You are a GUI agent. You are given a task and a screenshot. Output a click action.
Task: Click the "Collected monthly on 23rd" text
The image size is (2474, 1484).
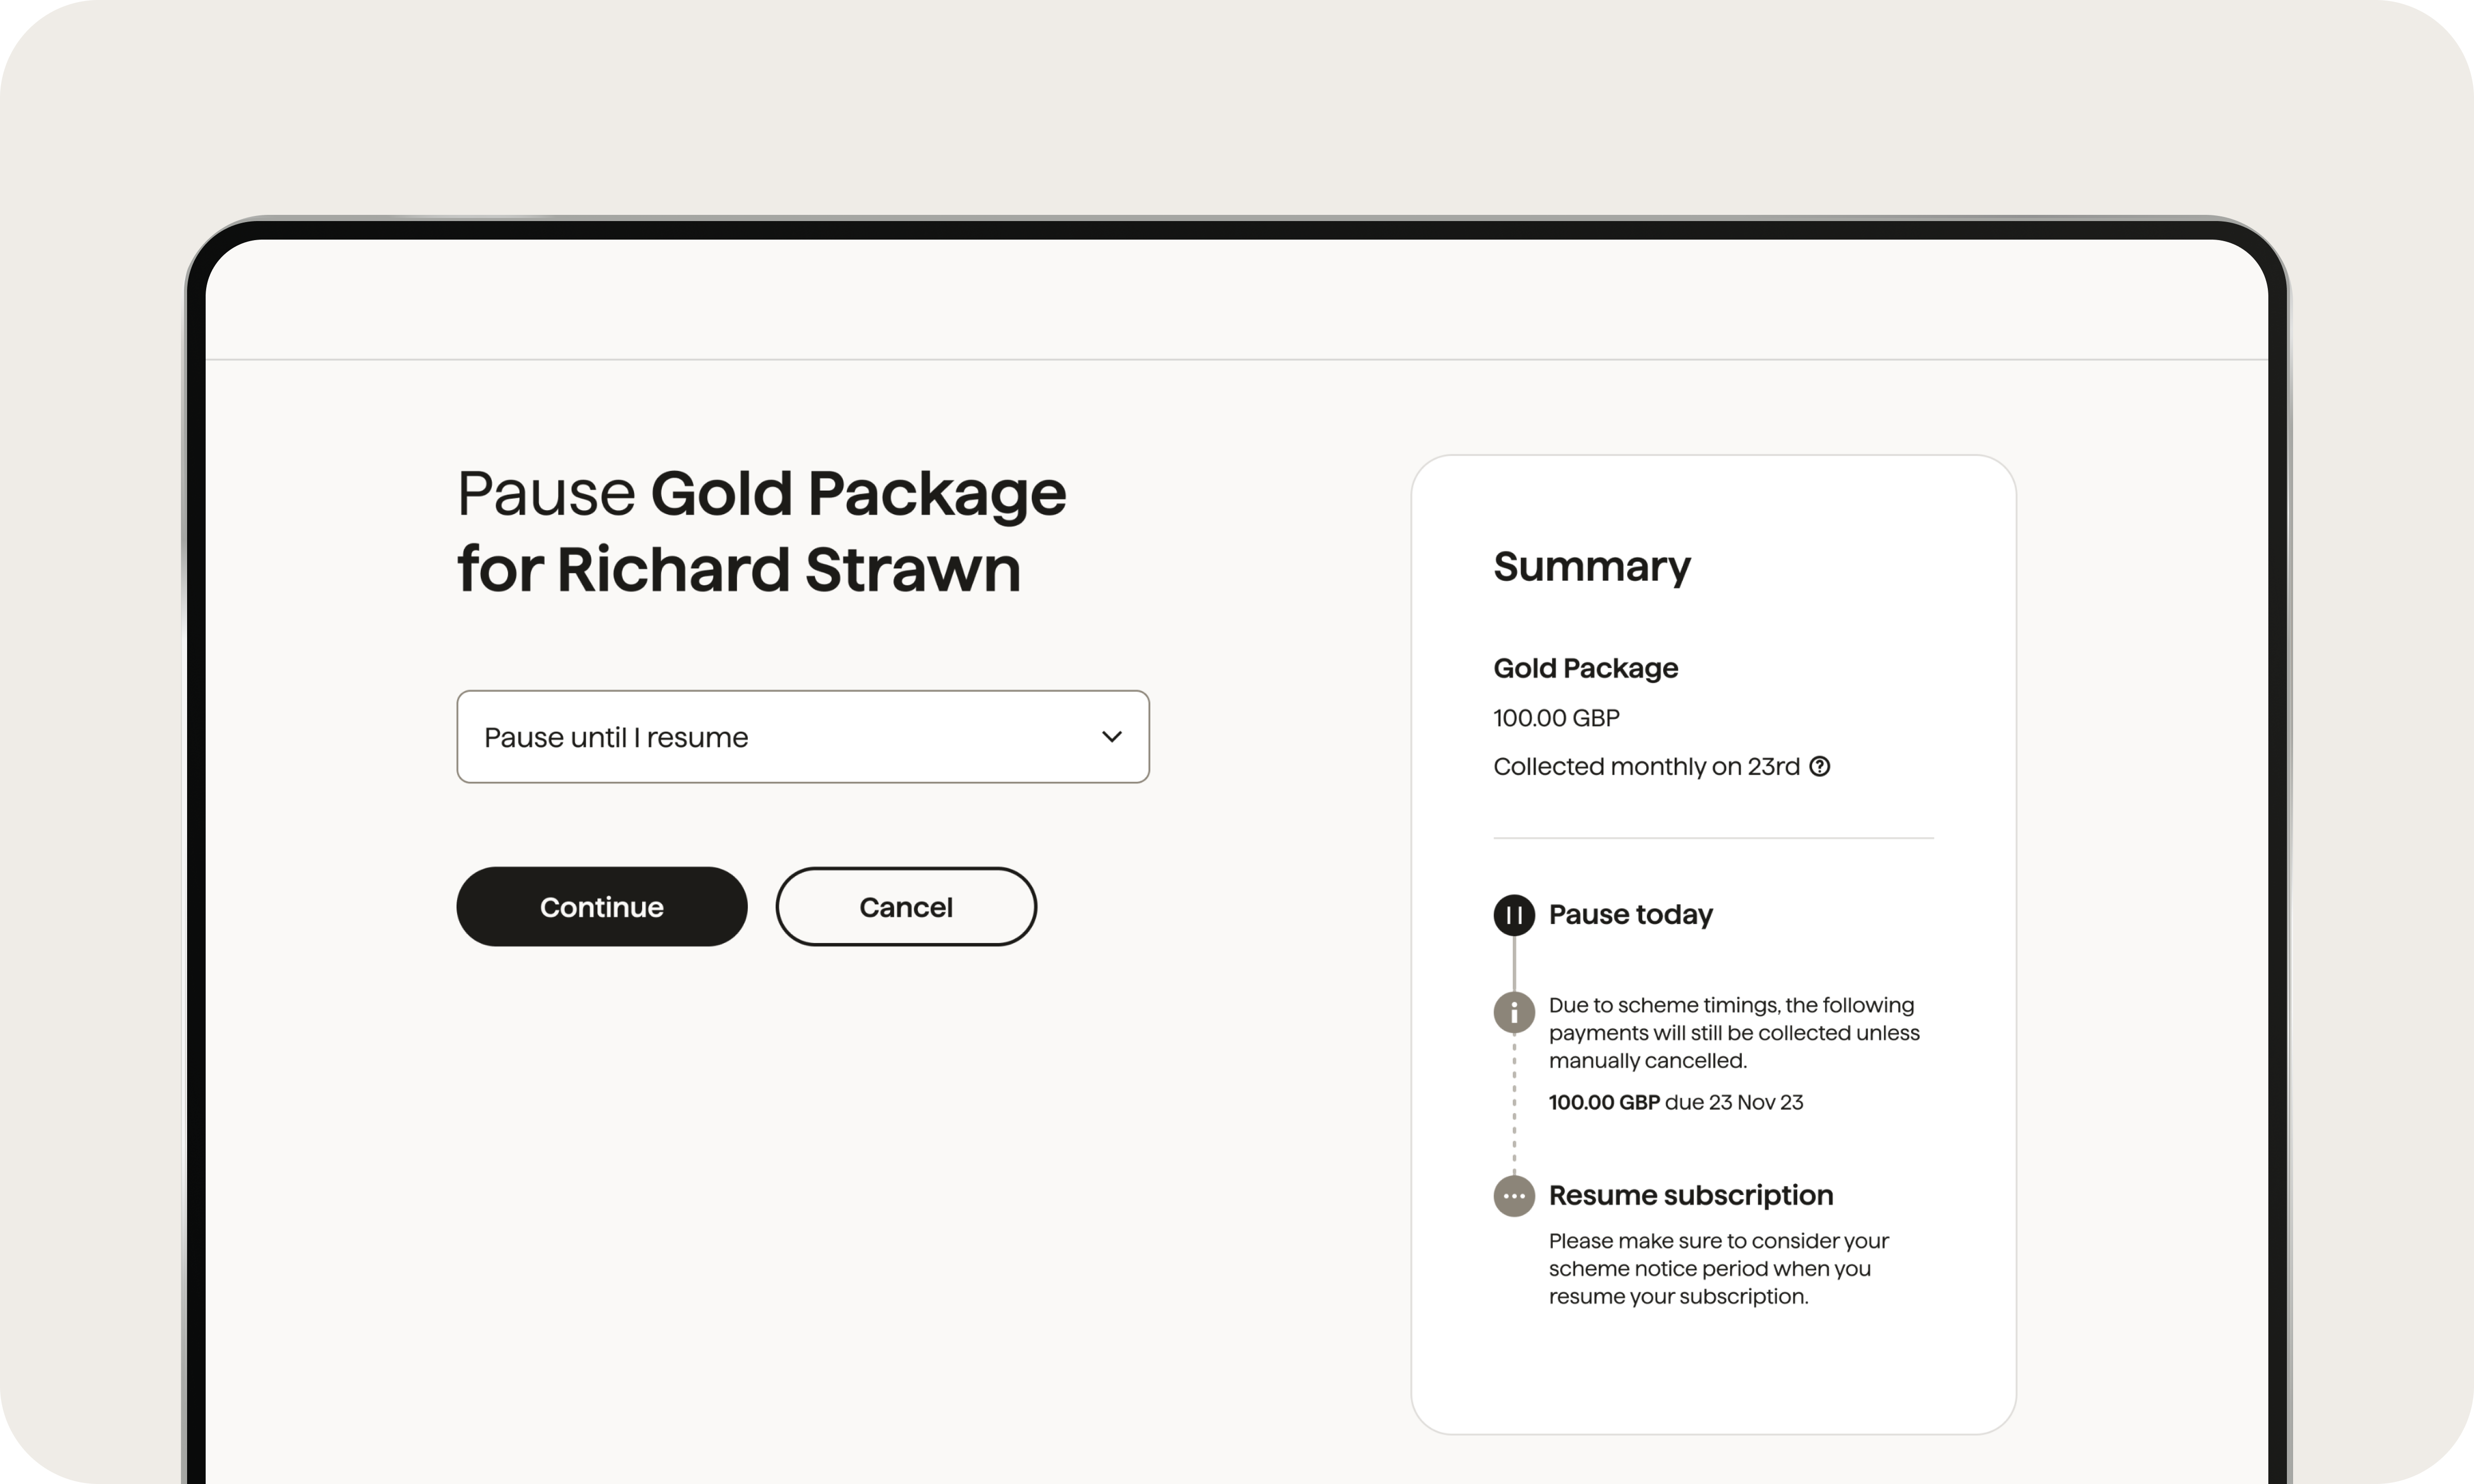coord(1646,767)
